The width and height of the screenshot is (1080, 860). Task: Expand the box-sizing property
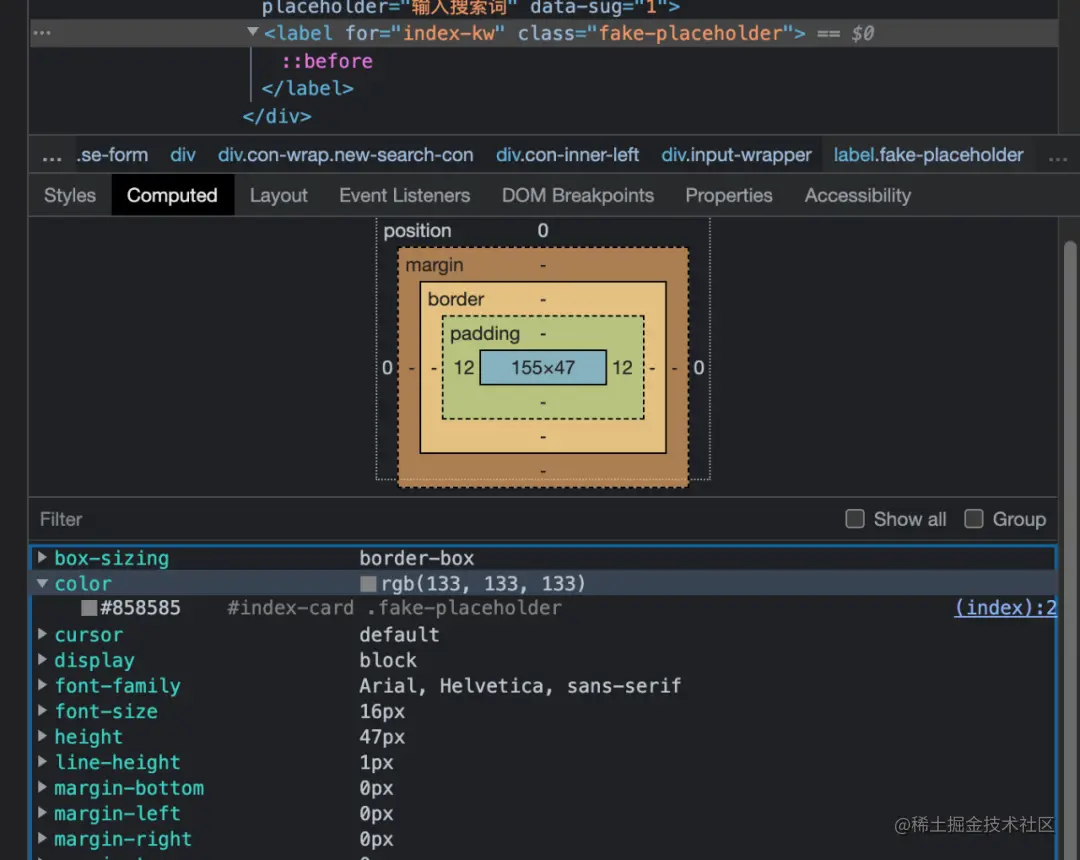pos(43,557)
